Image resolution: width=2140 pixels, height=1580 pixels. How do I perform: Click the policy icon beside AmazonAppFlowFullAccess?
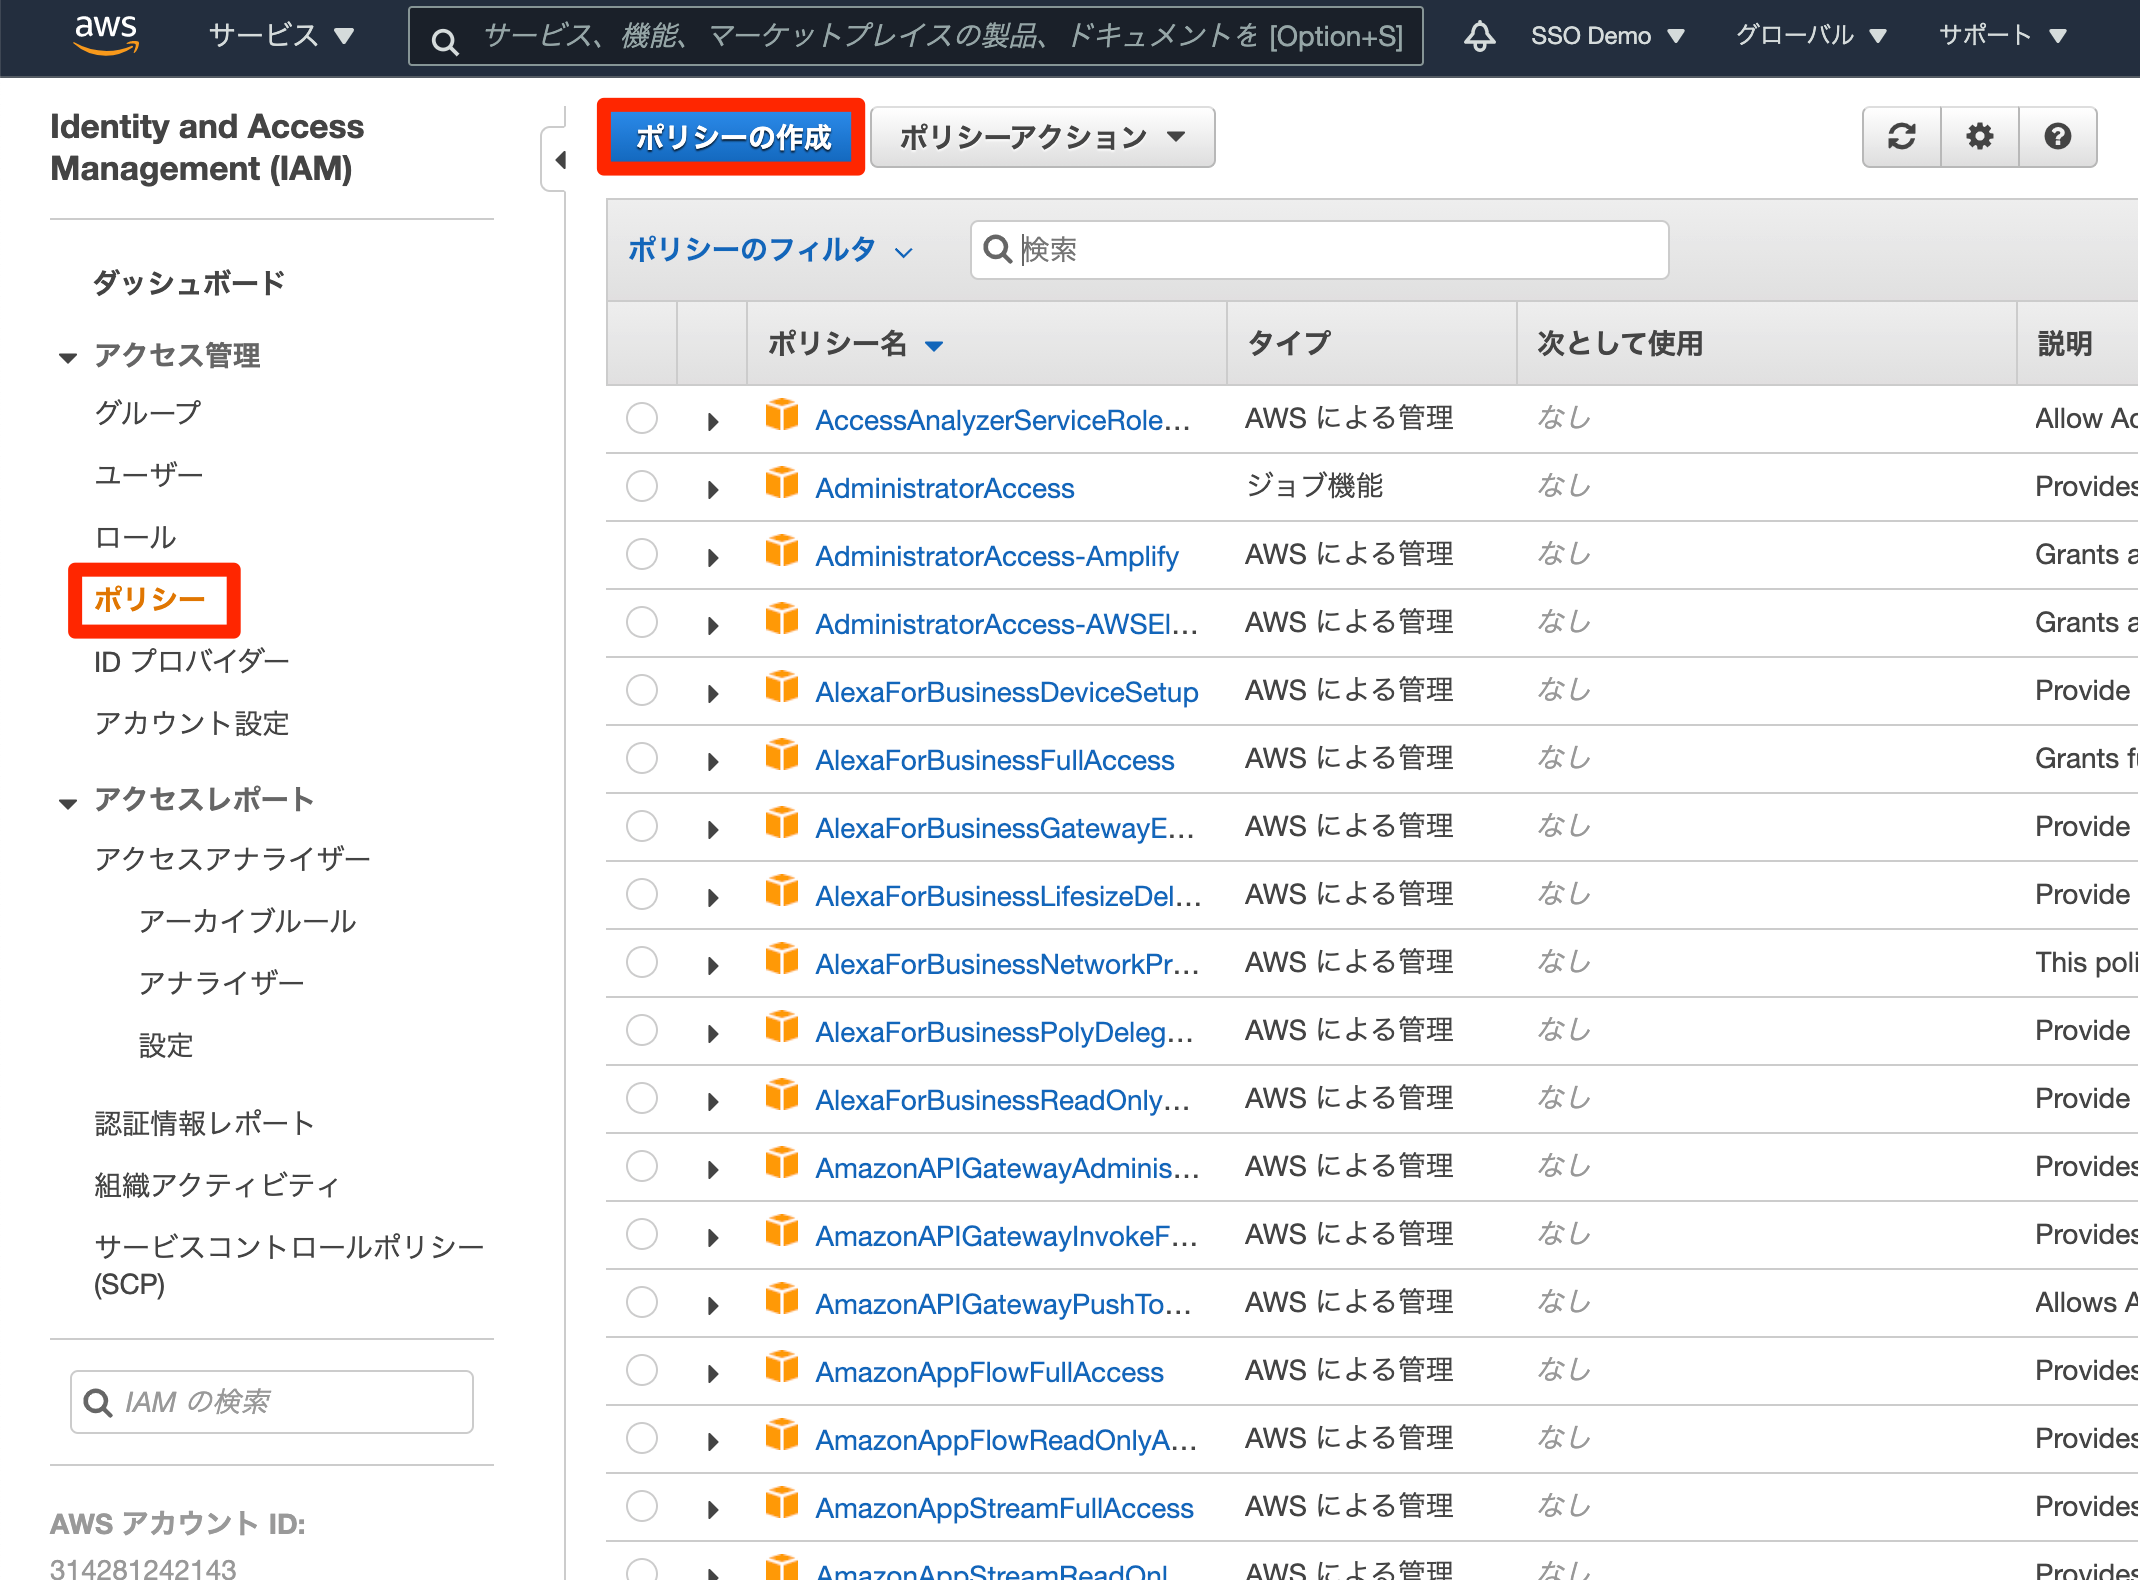(x=782, y=1367)
